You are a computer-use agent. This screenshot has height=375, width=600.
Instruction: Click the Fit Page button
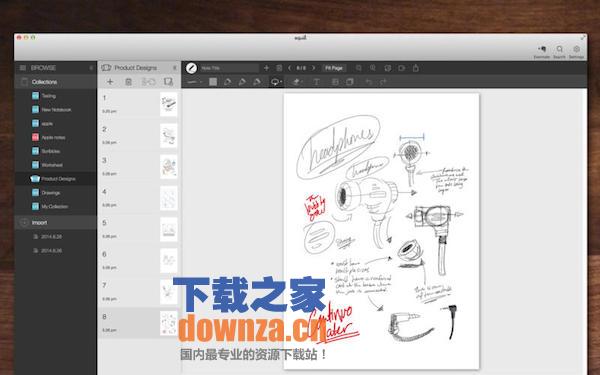click(x=334, y=68)
